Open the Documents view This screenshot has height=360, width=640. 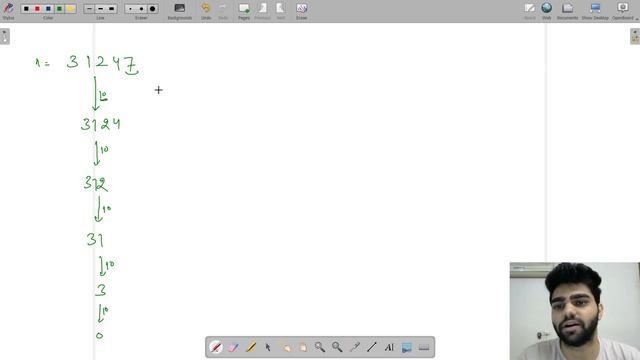point(567,11)
